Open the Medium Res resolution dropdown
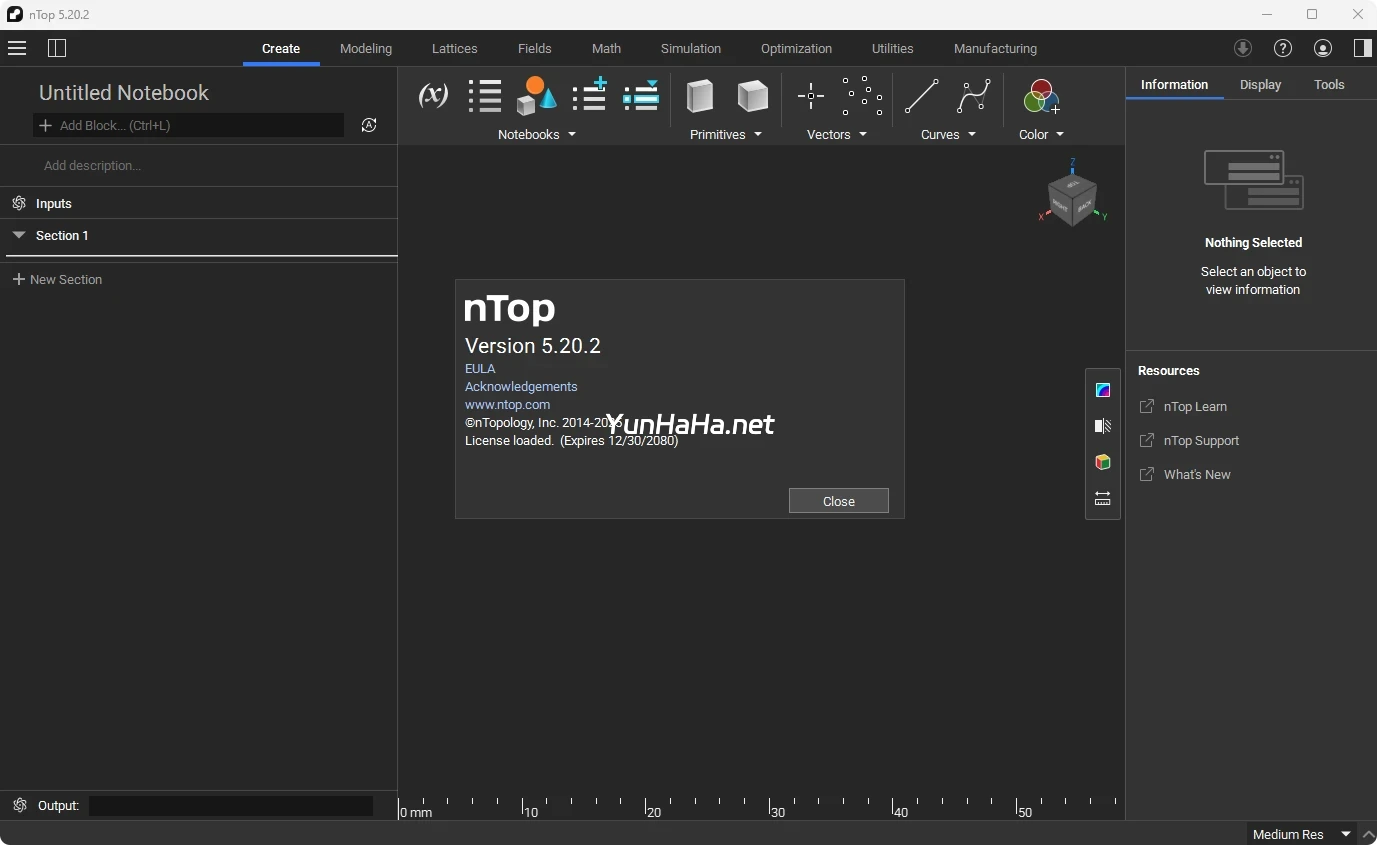Viewport: 1377px width, 845px height. click(1301, 834)
